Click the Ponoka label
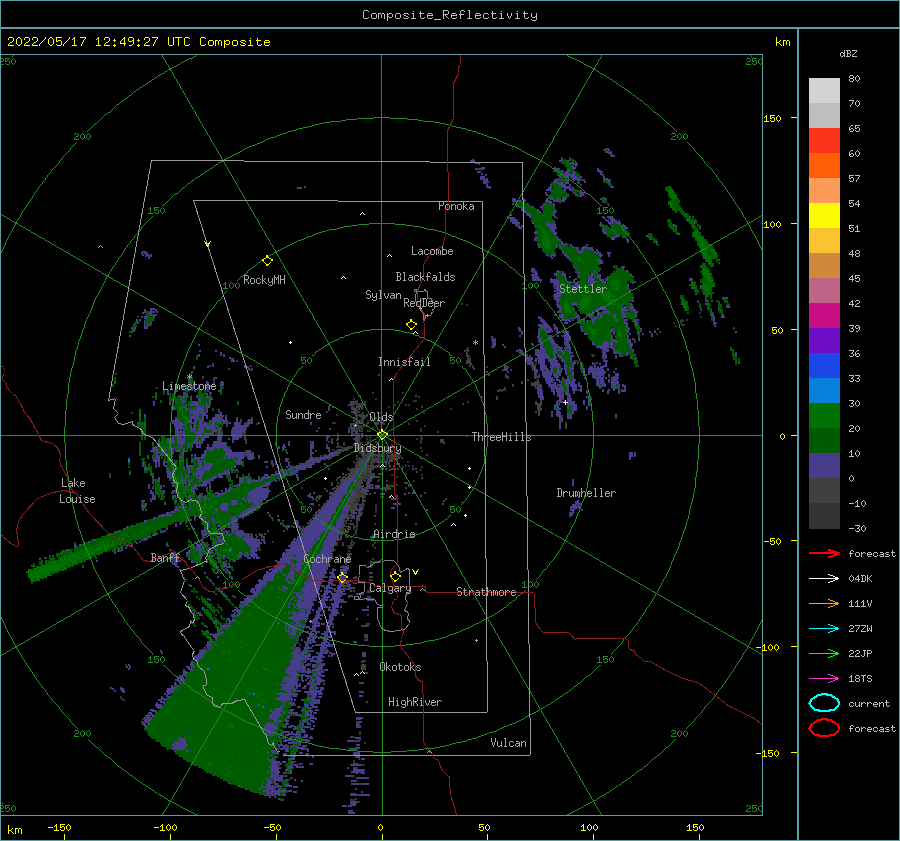Image resolution: width=900 pixels, height=841 pixels. coord(456,206)
